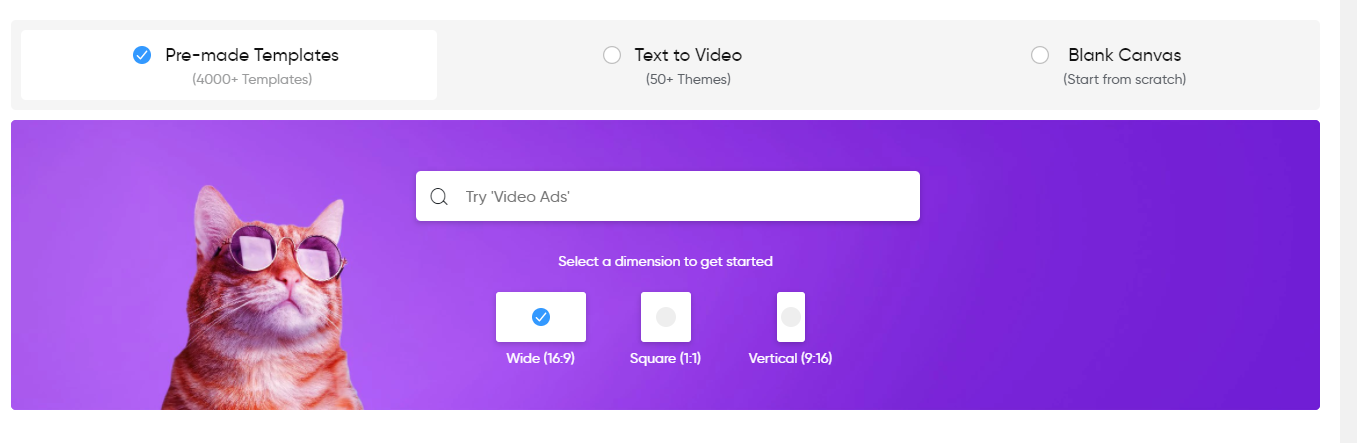Open the Text to Video tab label
Image resolution: width=1357 pixels, height=443 pixels.
[688, 55]
